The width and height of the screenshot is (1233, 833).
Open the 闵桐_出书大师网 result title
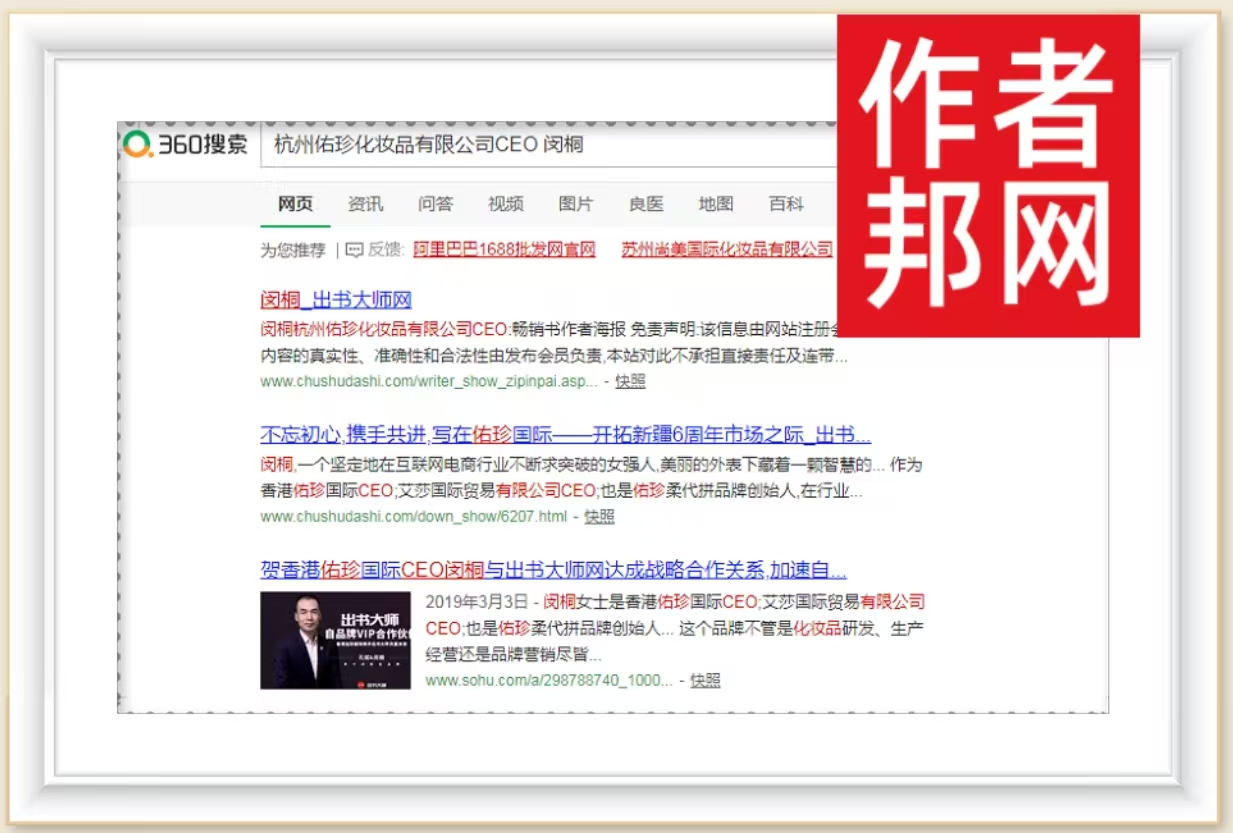point(336,300)
